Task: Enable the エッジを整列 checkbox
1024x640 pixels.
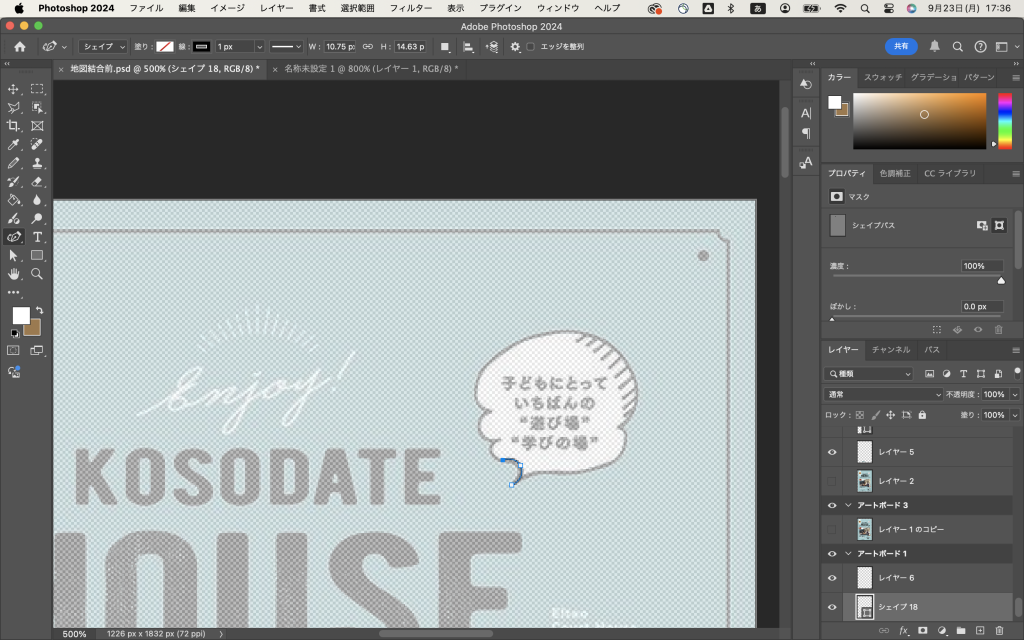Action: [x=531, y=47]
